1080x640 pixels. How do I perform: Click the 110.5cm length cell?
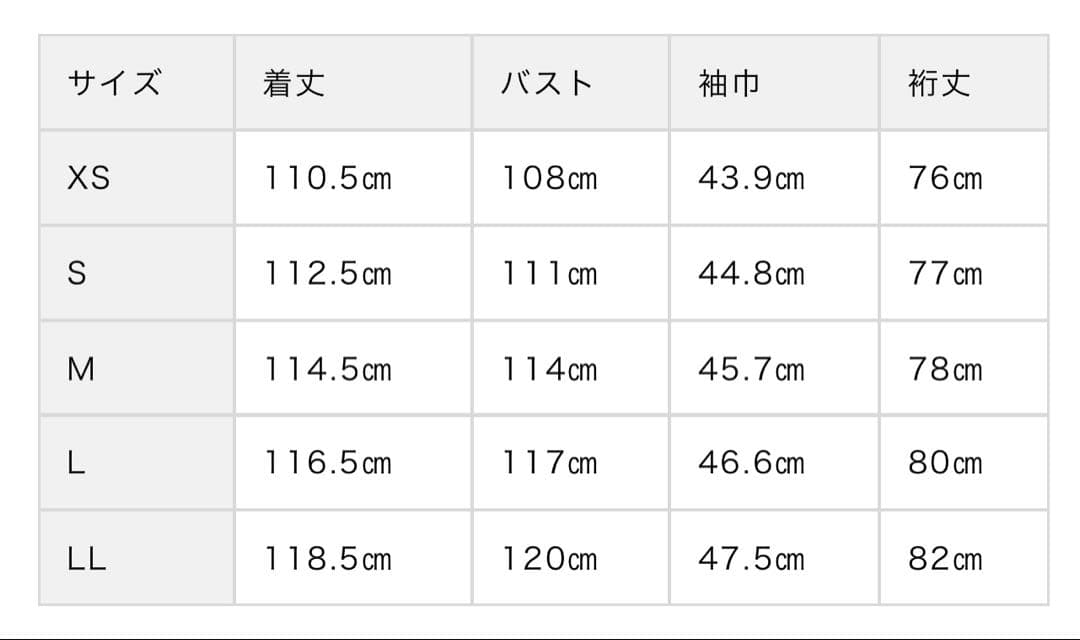pyautogui.click(x=328, y=178)
